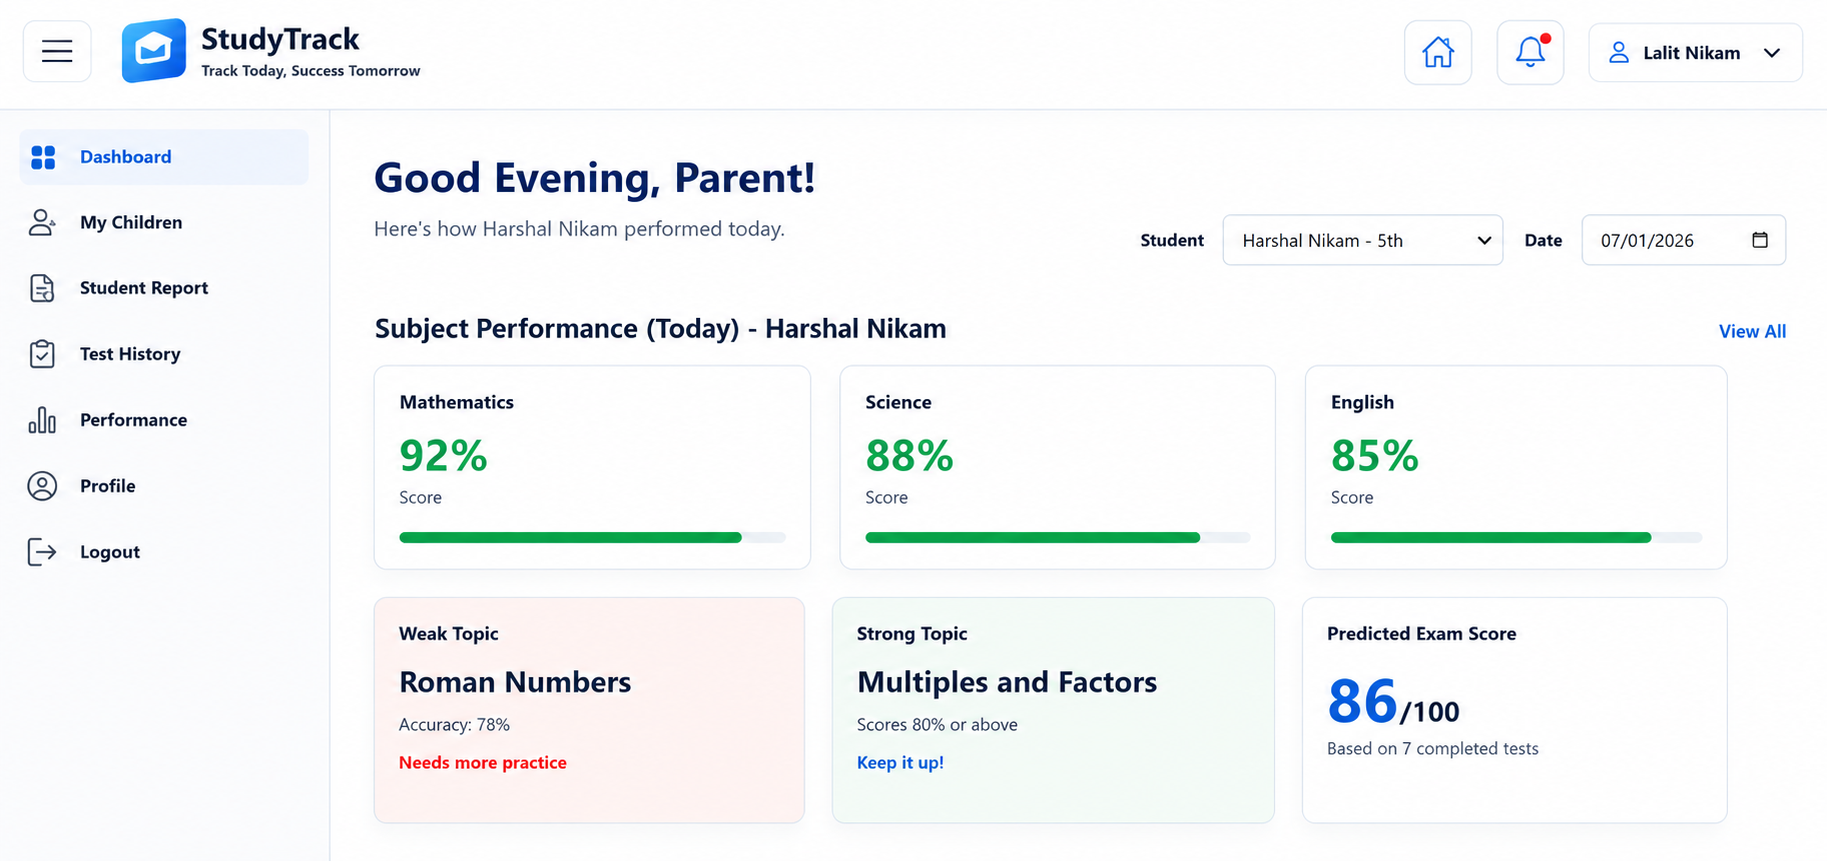Click the My Children person icon
This screenshot has width=1827, height=861.
click(42, 222)
